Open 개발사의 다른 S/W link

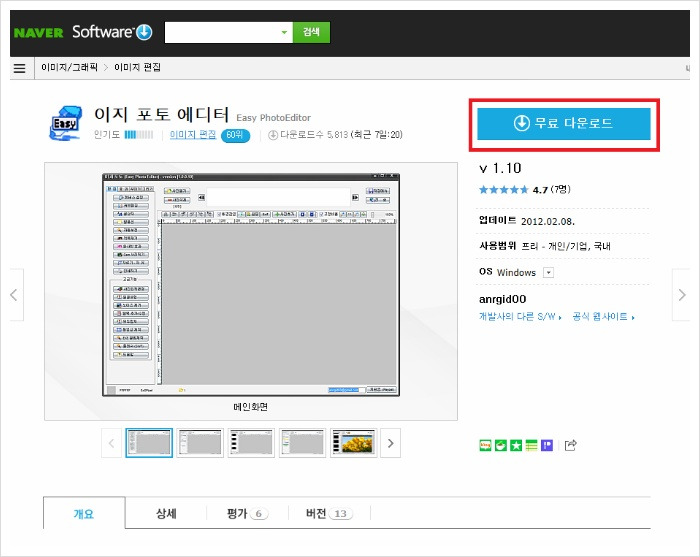(x=520, y=316)
